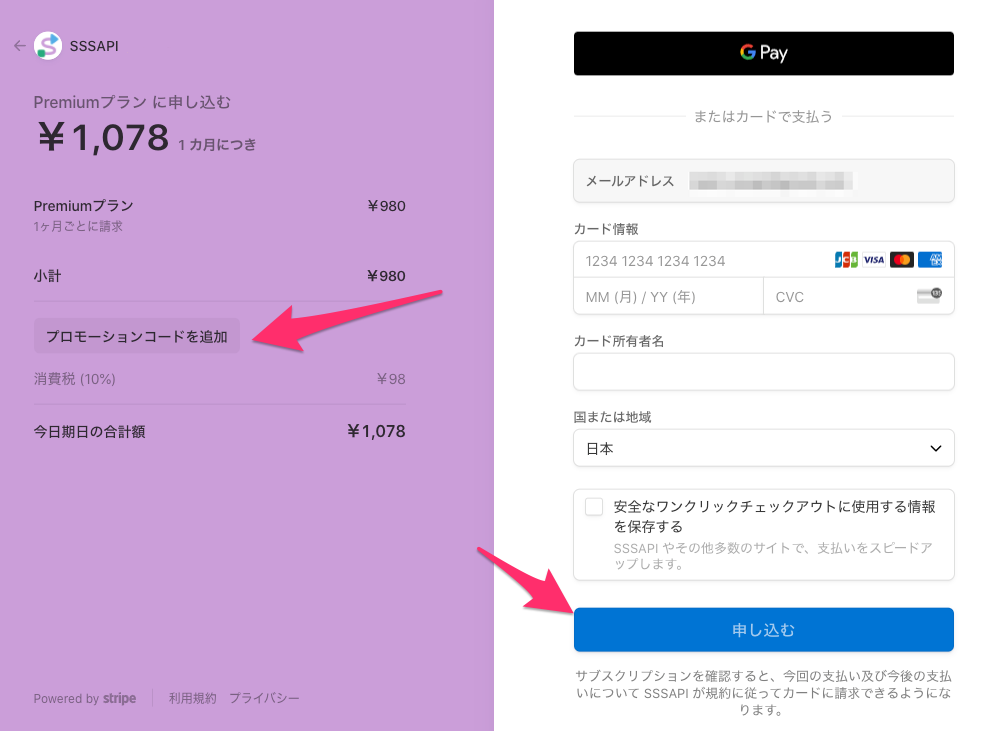989x731 pixels.
Task: Click the VISA card icon
Action: [x=874, y=260]
